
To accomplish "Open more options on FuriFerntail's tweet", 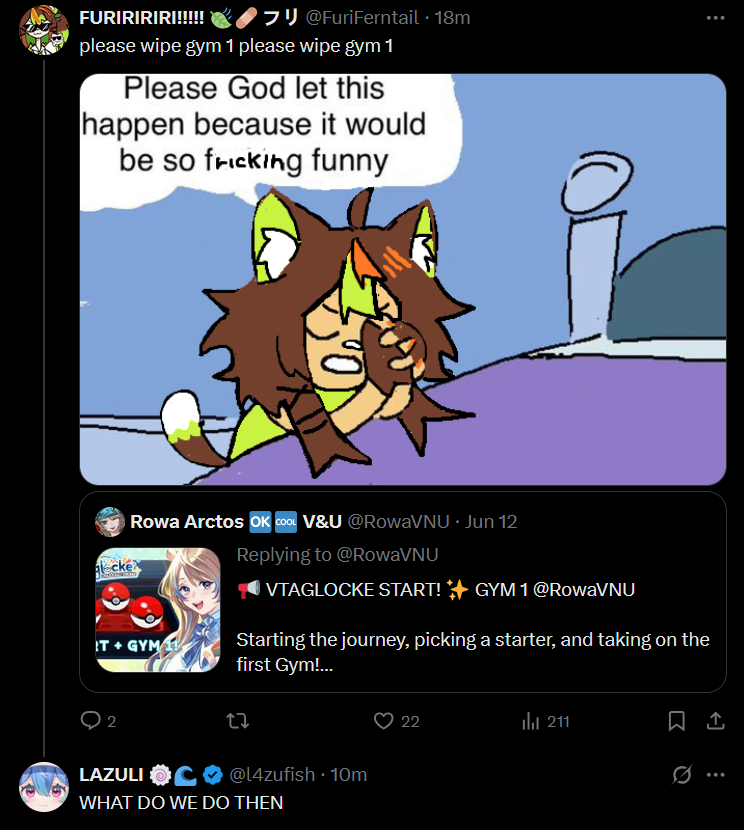I will click(x=715, y=18).
